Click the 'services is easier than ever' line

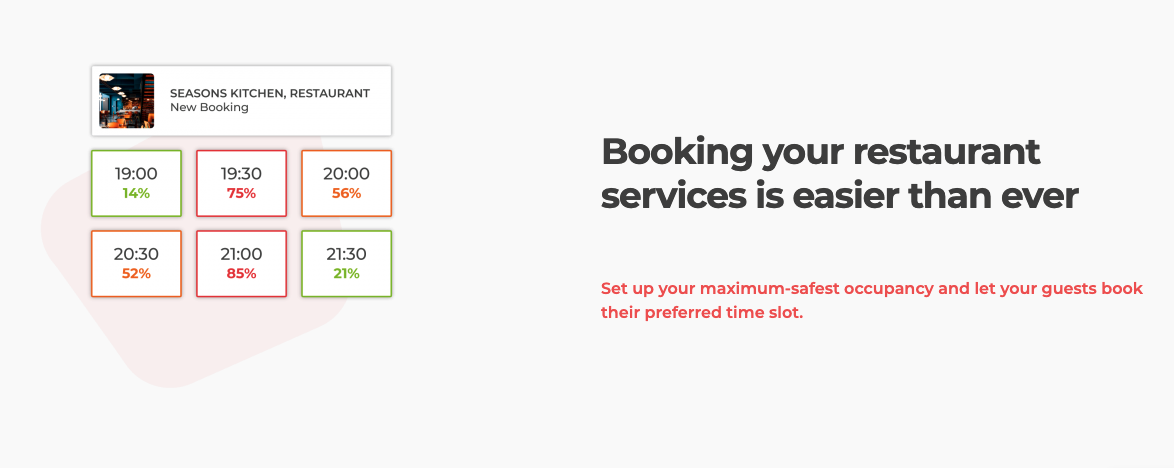[840, 197]
